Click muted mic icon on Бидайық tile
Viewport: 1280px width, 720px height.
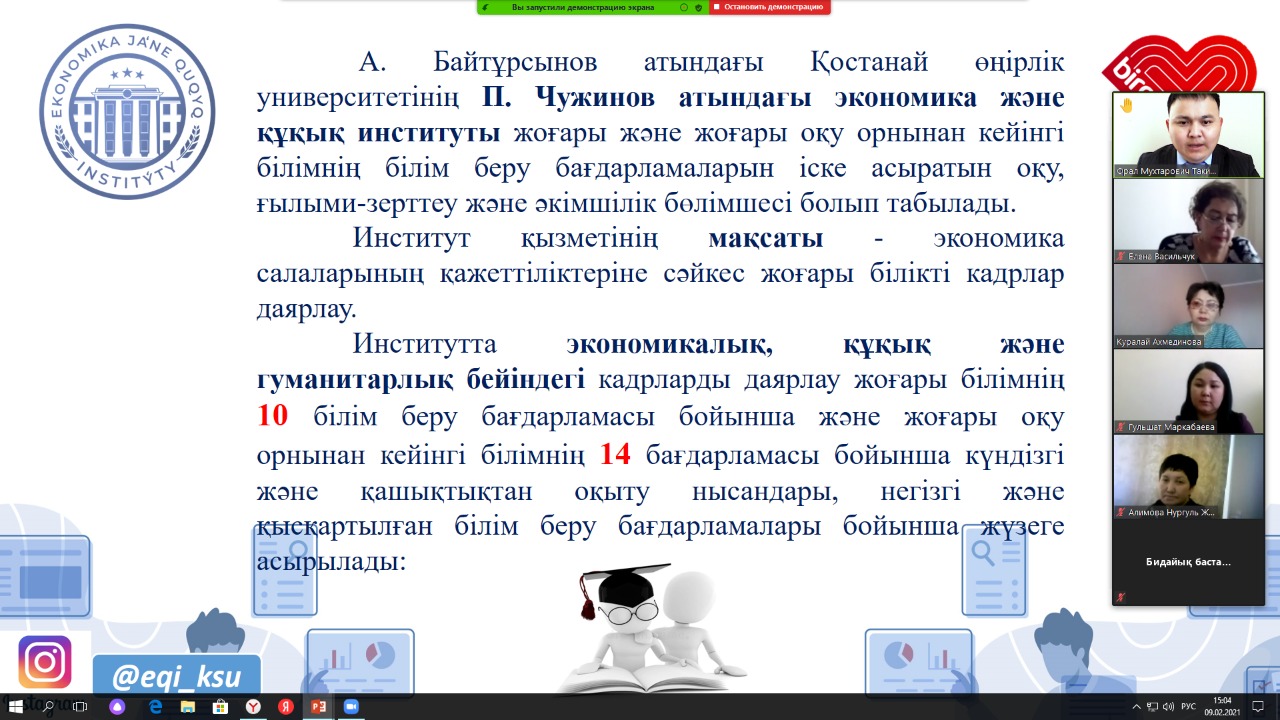pos(1121,597)
